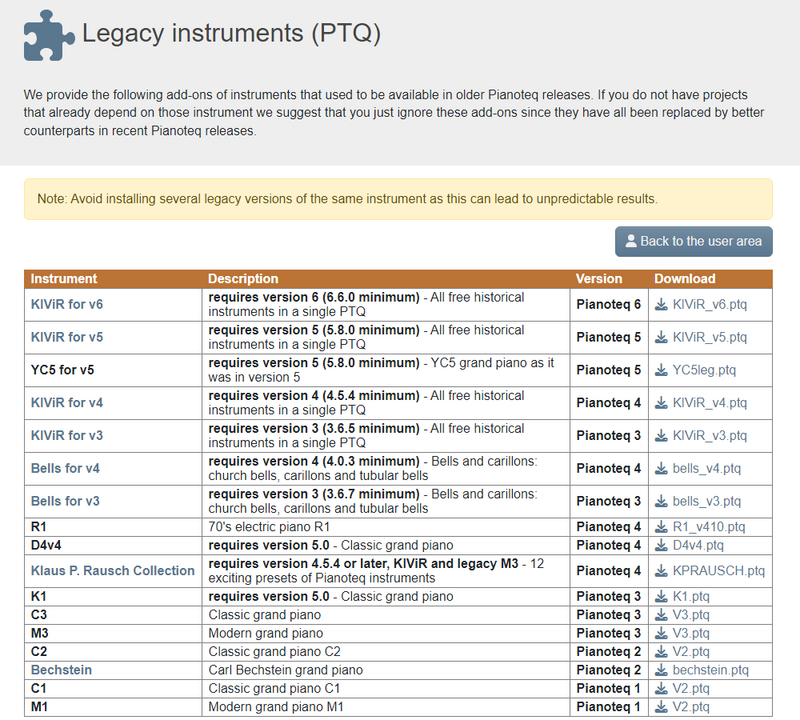Open the KIViR for v6 instrument link

(x=67, y=305)
